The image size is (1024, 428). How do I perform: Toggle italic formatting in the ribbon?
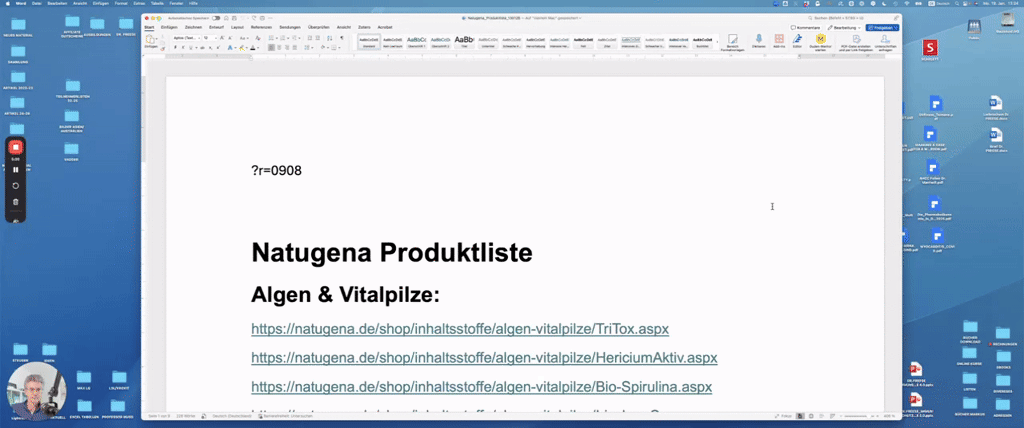(183, 48)
